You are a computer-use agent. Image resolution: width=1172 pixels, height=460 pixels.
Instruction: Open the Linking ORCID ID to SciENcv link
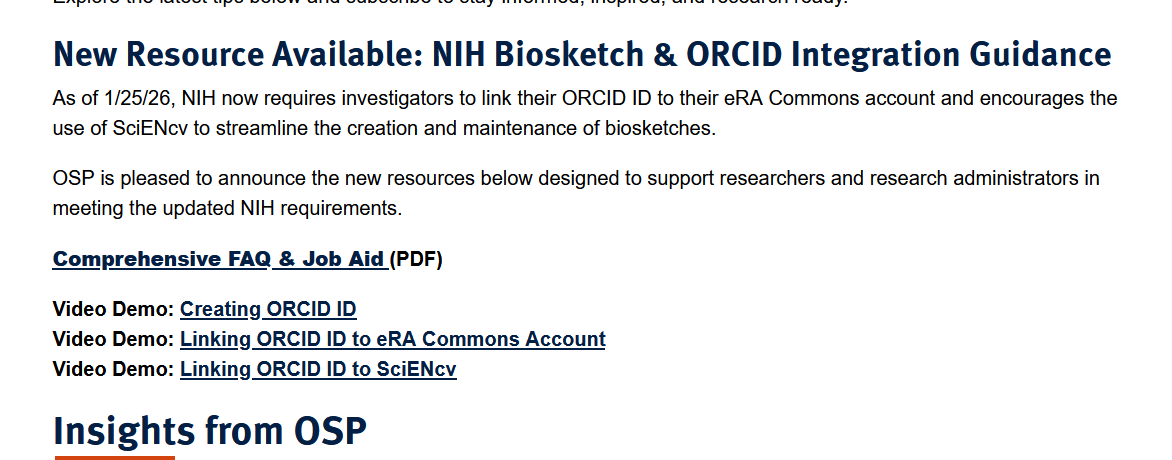[318, 369]
